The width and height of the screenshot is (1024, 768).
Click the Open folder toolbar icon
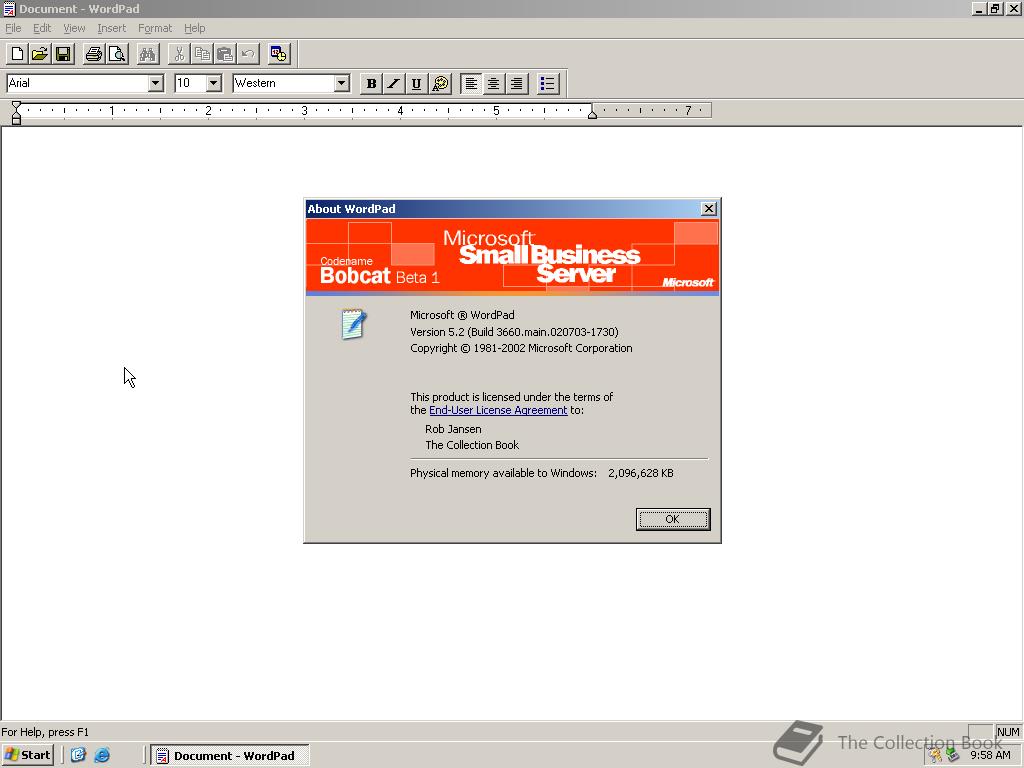coord(40,54)
